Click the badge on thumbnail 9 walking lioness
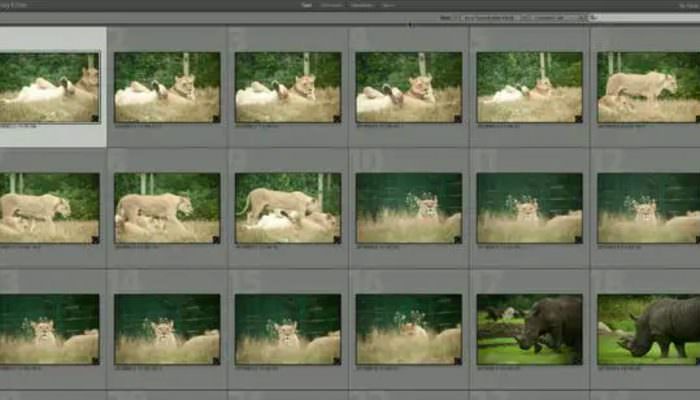 [x=336, y=239]
